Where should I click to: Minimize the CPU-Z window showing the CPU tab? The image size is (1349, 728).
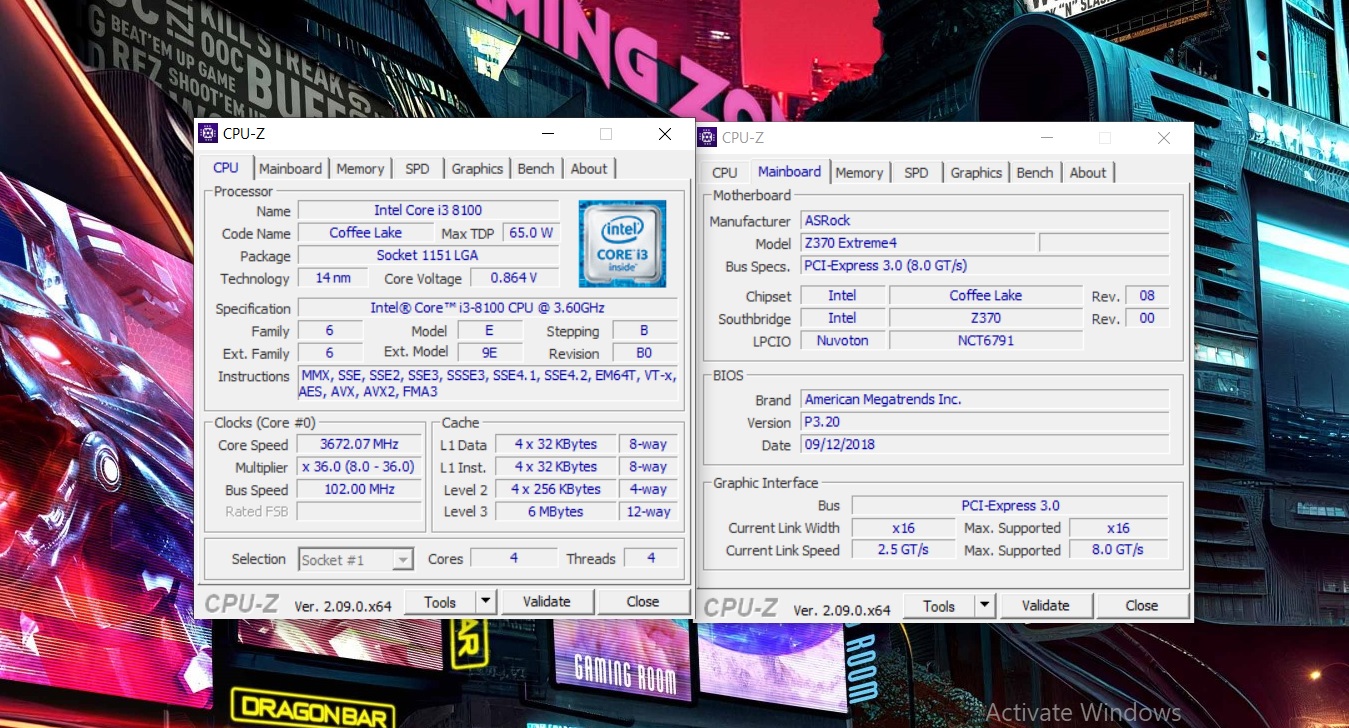(x=547, y=134)
